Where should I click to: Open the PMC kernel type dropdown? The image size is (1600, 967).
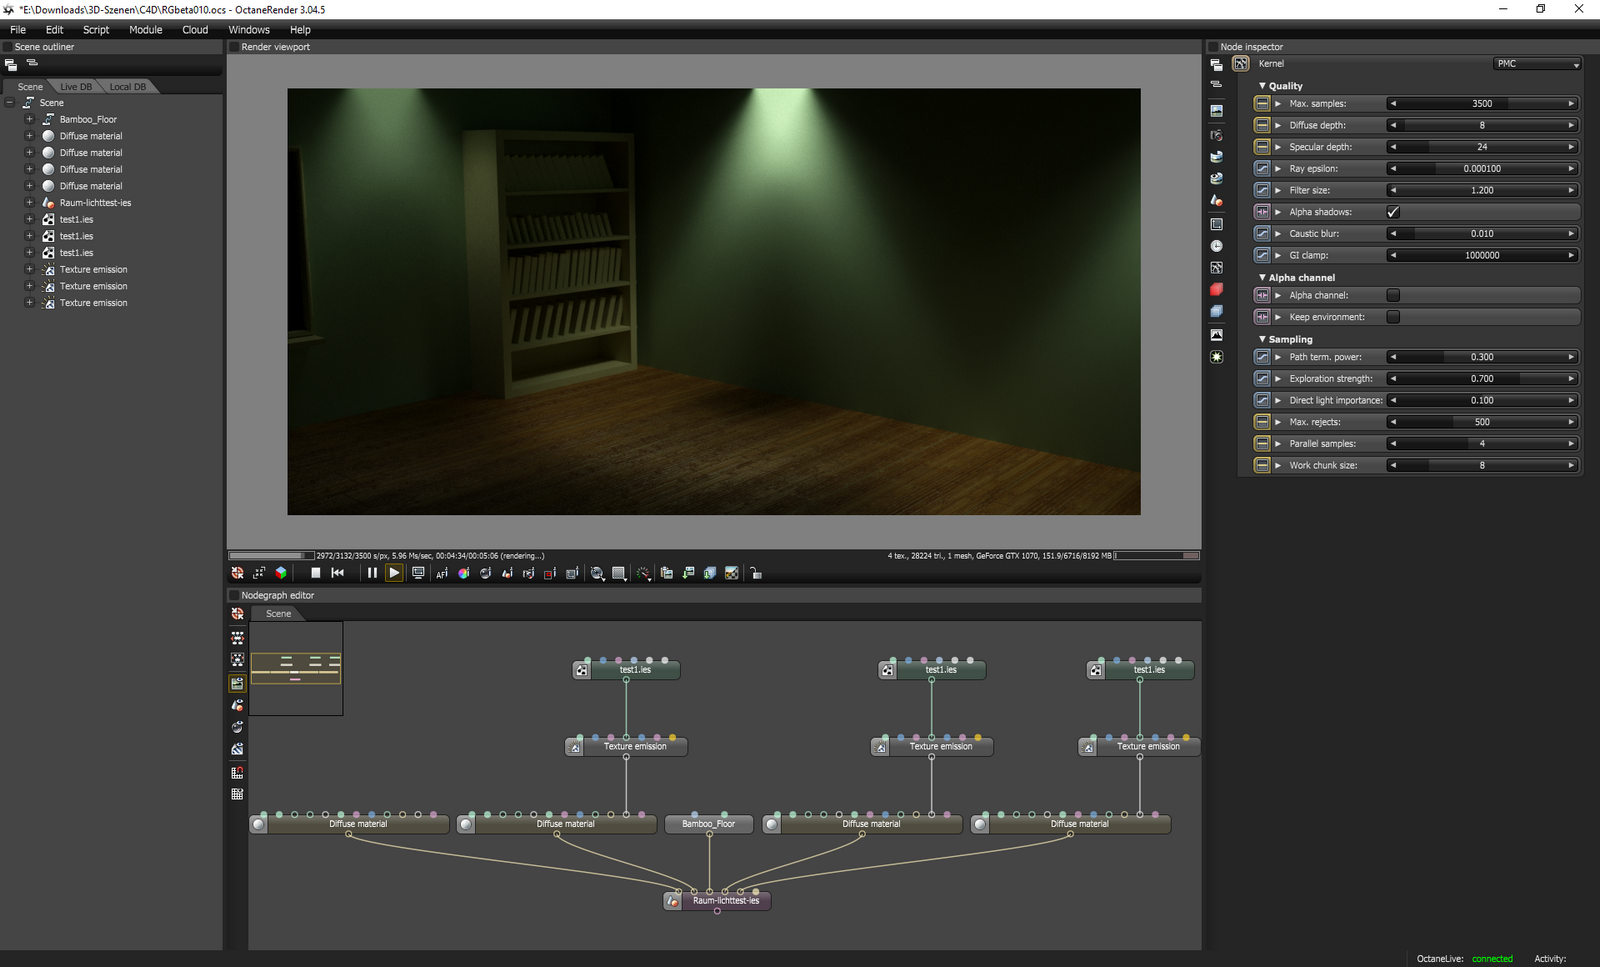point(1537,64)
